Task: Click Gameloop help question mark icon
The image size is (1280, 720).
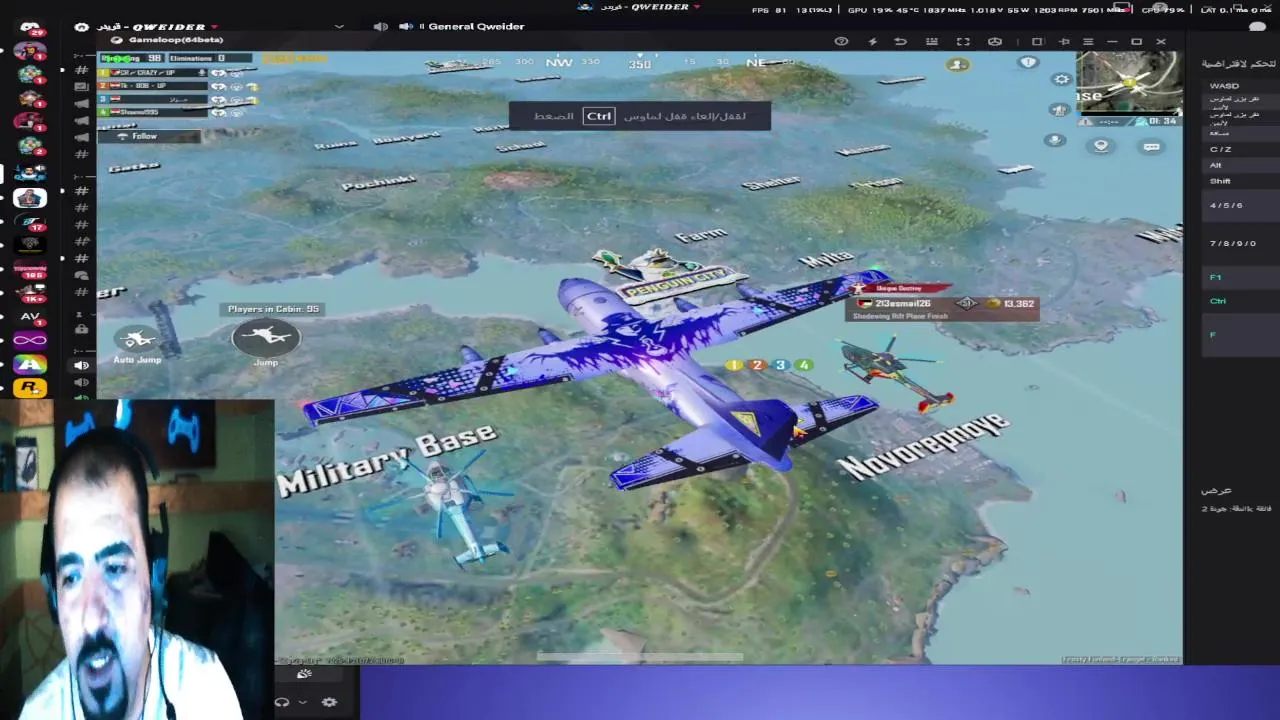Action: click(841, 41)
